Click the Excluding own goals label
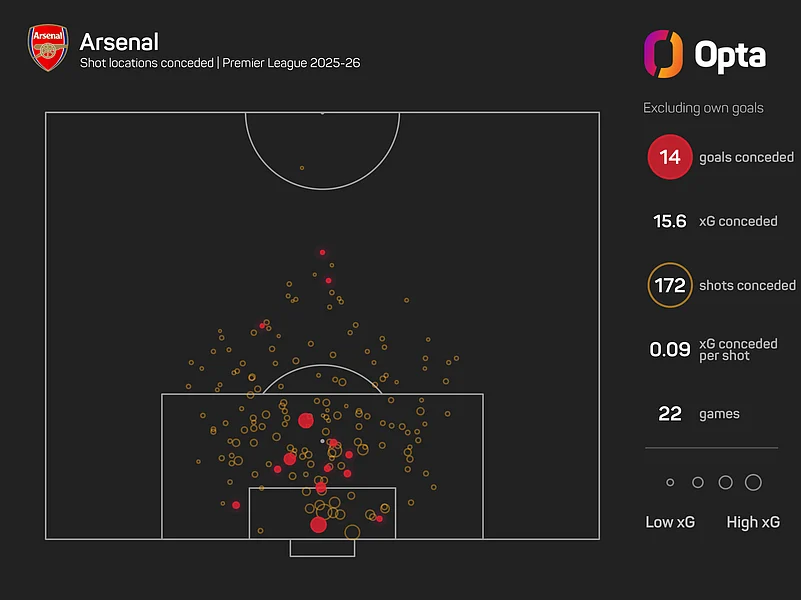The width and height of the screenshot is (801, 600). click(x=703, y=107)
